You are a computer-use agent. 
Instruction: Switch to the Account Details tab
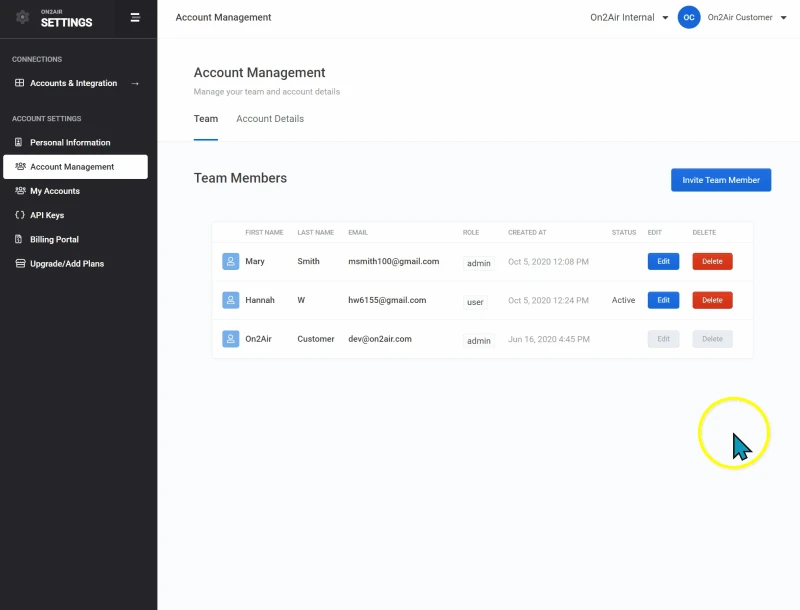270,119
